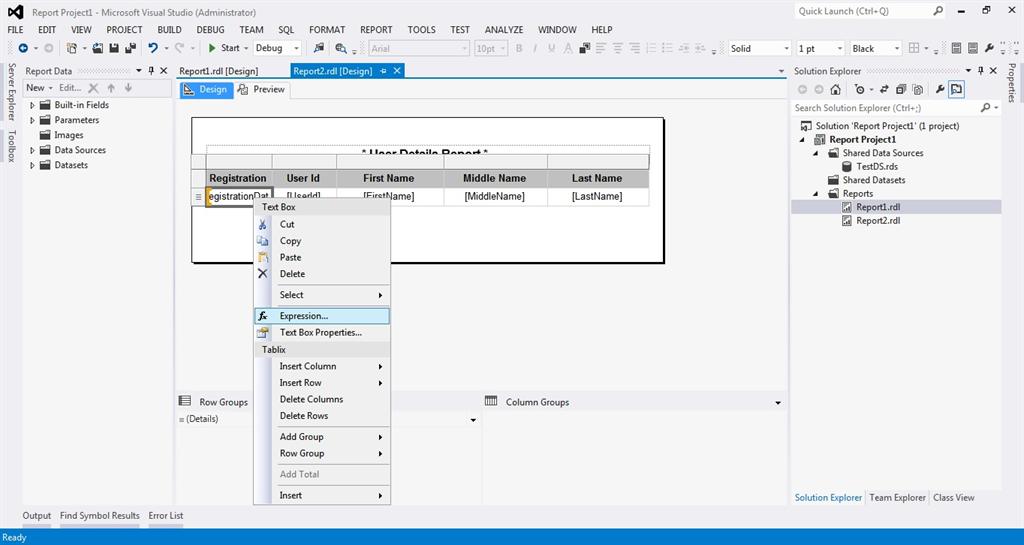Image resolution: width=1024 pixels, height=545 pixels.
Task: Open the Insert Row submenu
Action: pyautogui.click(x=322, y=382)
